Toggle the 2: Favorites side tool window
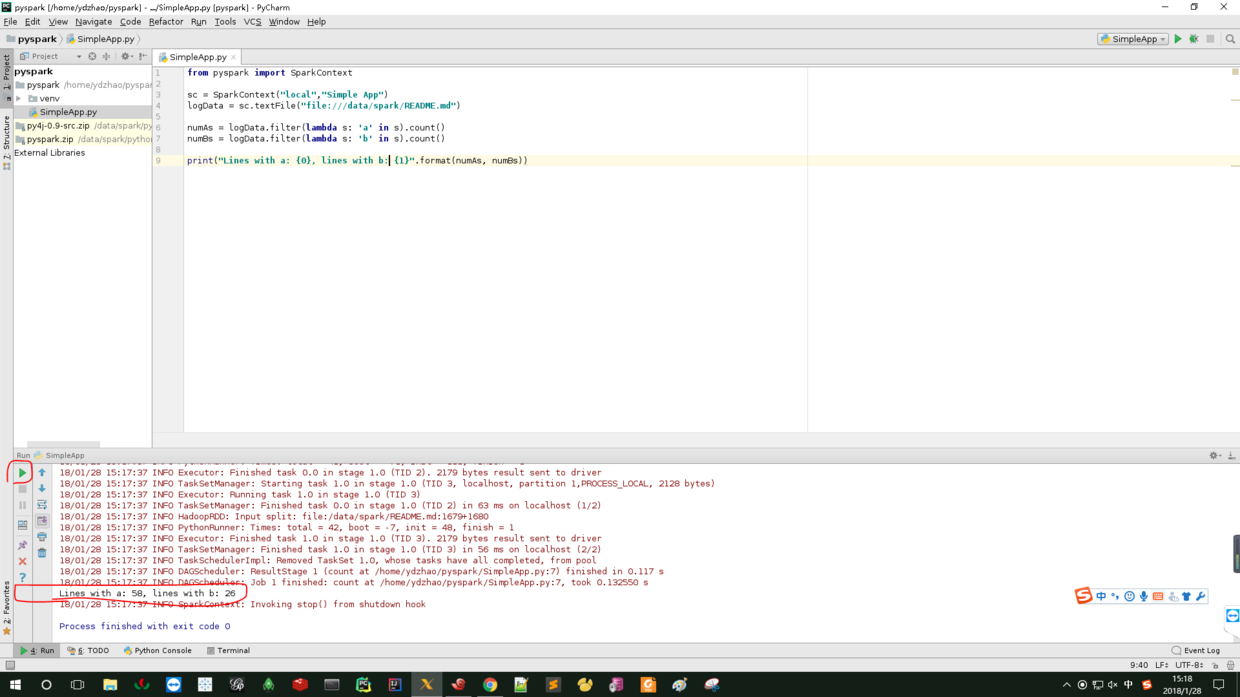Image resolution: width=1240 pixels, height=697 pixels. (x=6, y=608)
